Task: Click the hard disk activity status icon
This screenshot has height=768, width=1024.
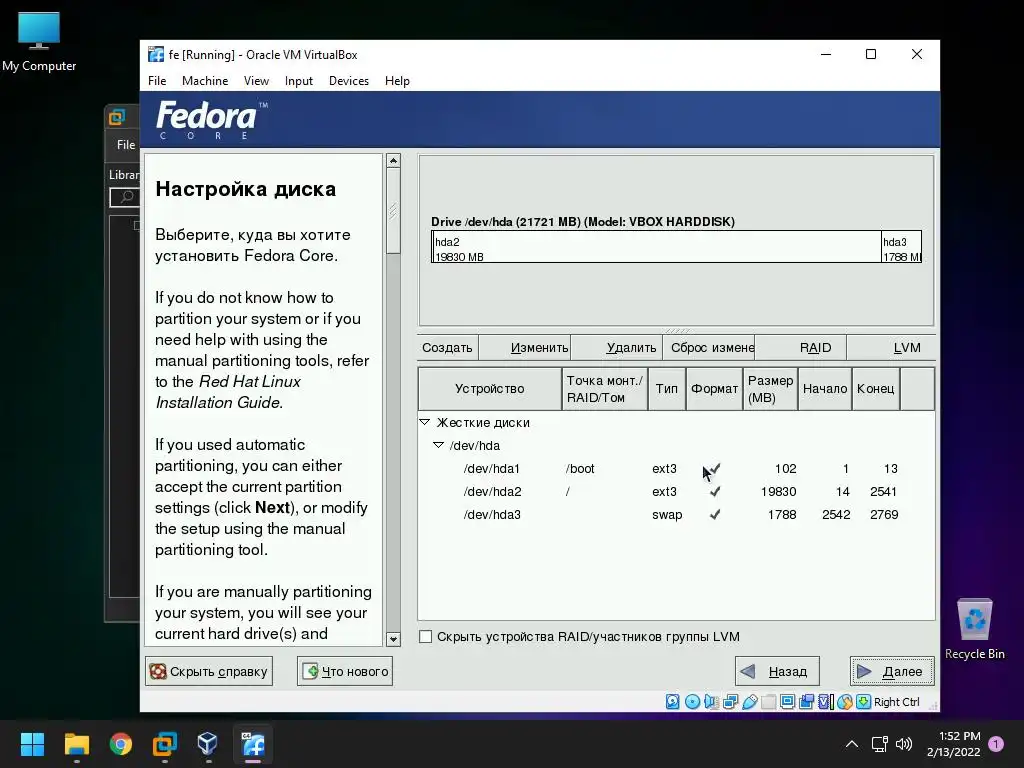Action: [x=673, y=701]
